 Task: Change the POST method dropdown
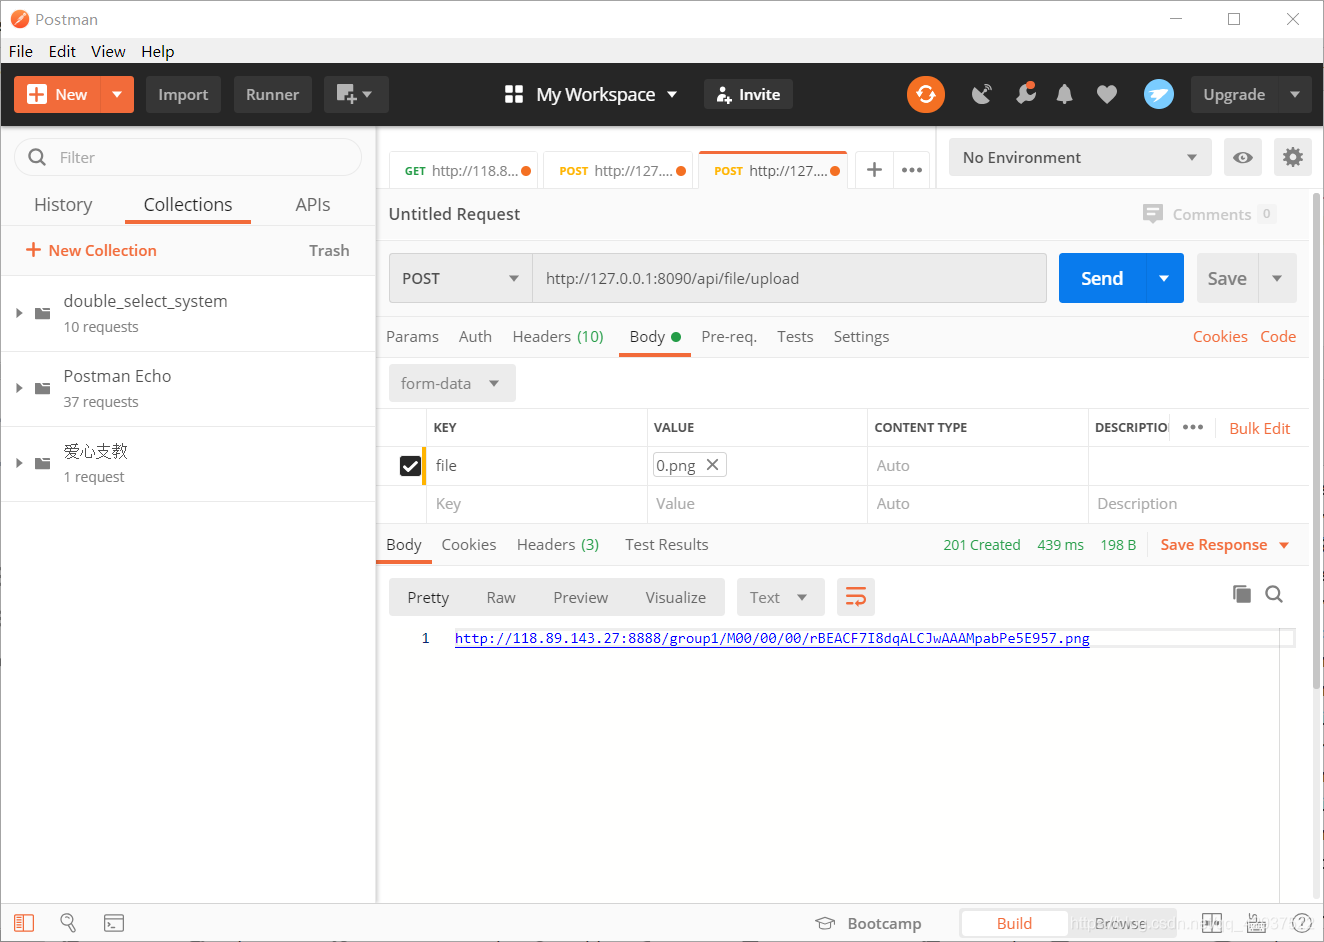(460, 278)
